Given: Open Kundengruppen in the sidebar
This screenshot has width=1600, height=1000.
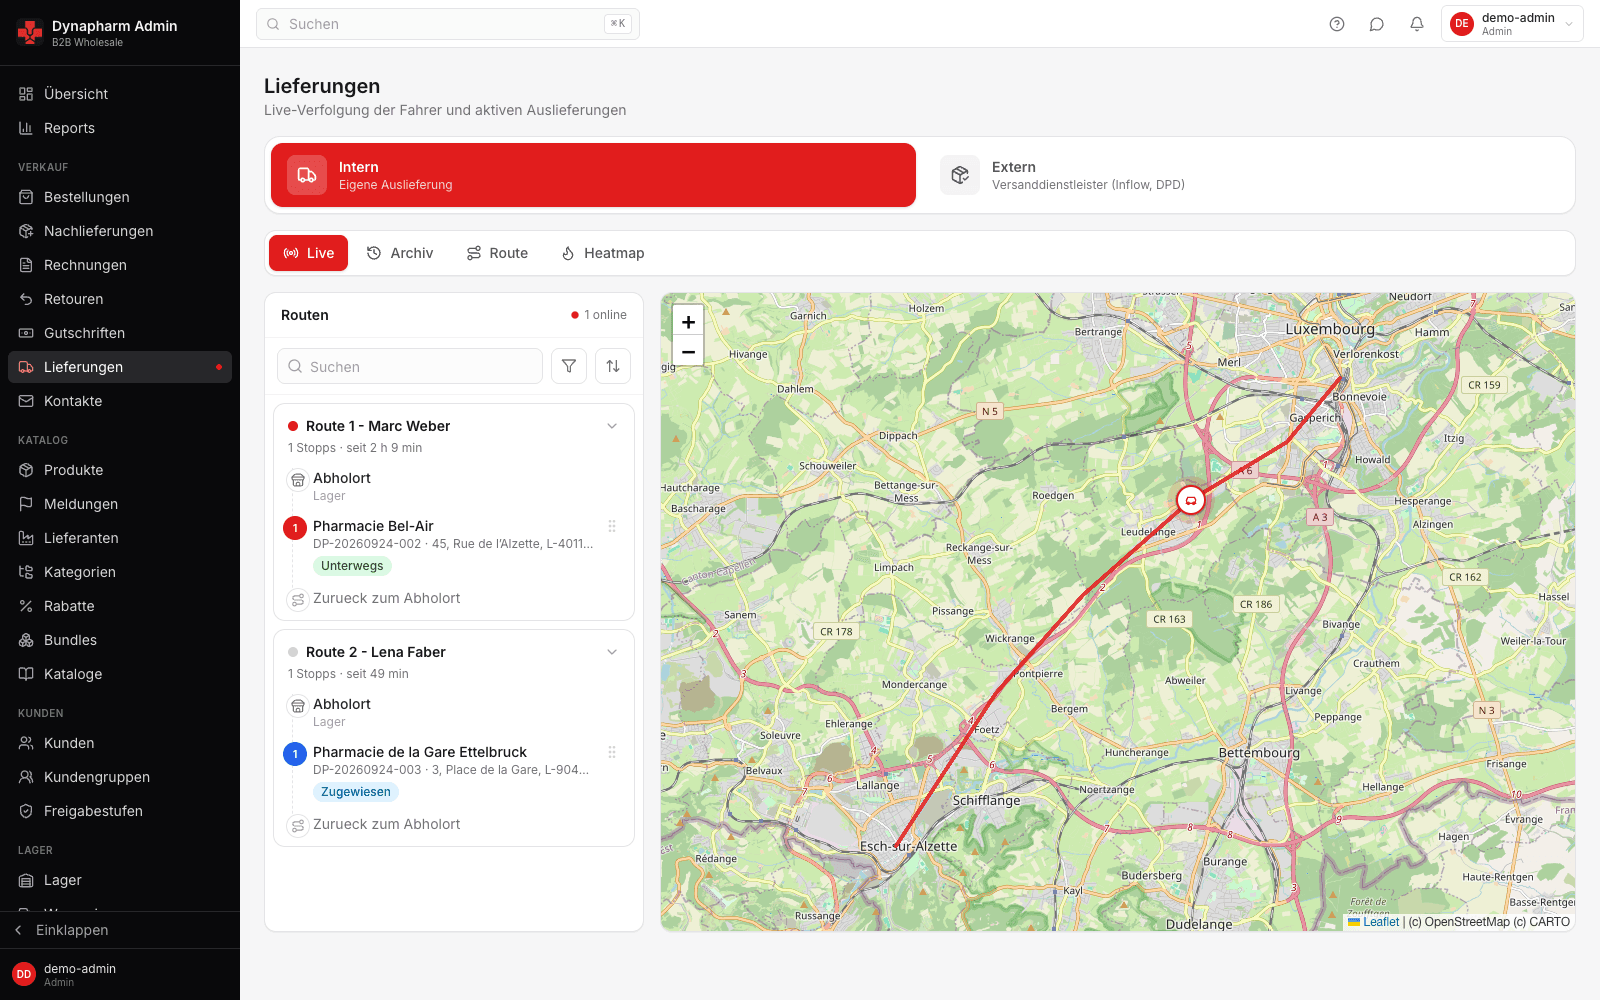Looking at the screenshot, I should 120,777.
